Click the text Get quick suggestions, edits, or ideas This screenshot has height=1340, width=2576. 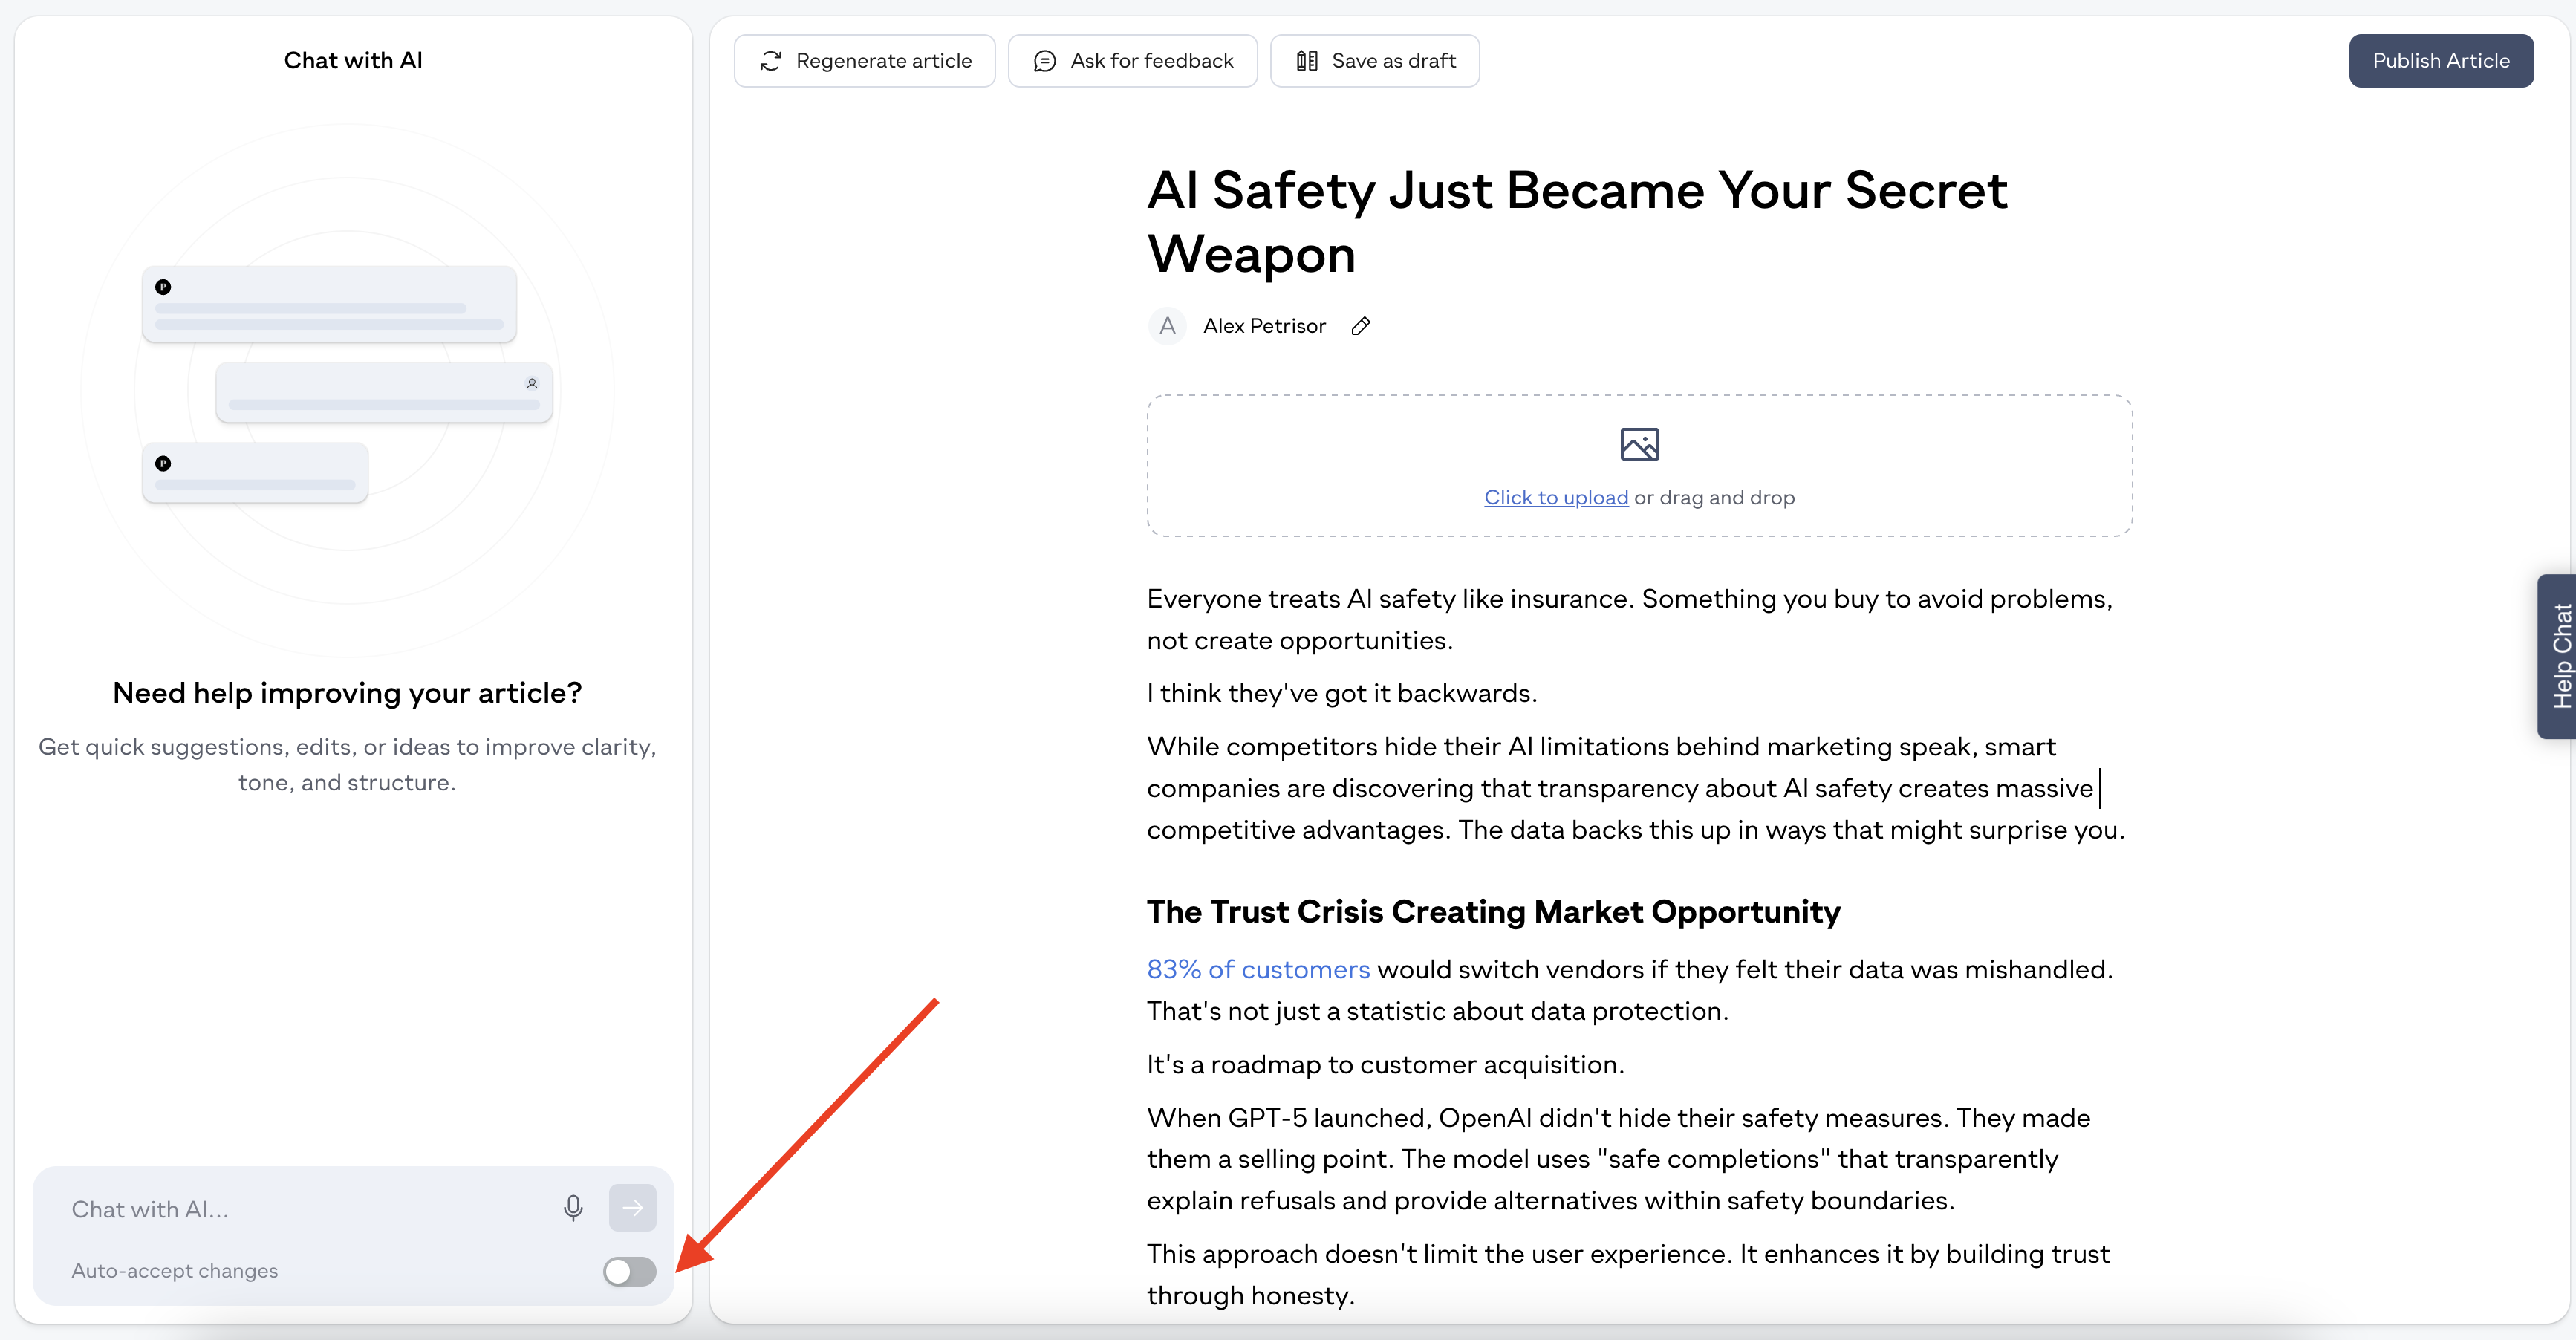pyautogui.click(x=347, y=765)
